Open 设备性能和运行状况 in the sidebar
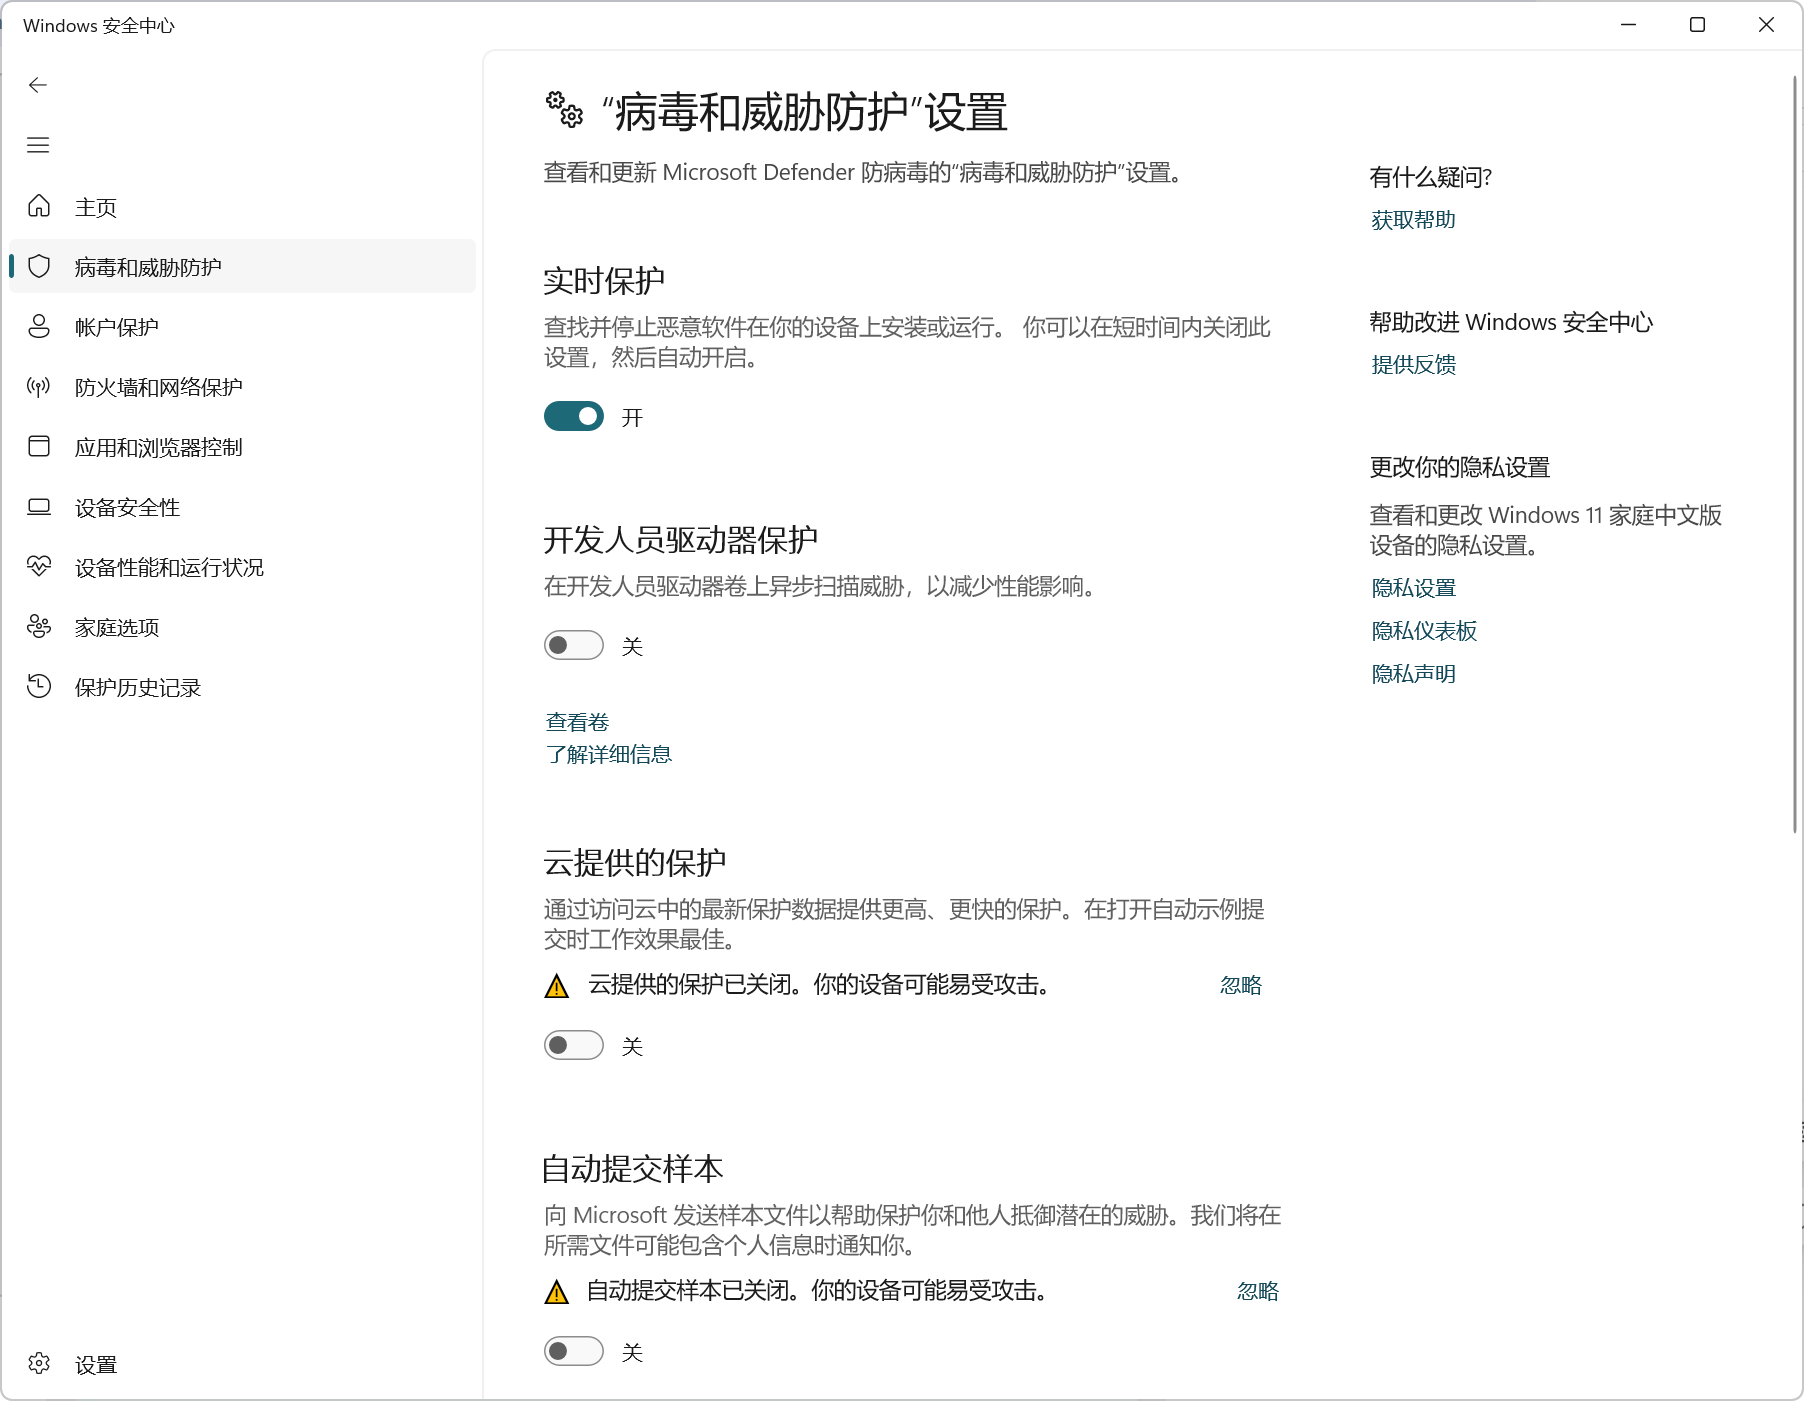 [242, 567]
